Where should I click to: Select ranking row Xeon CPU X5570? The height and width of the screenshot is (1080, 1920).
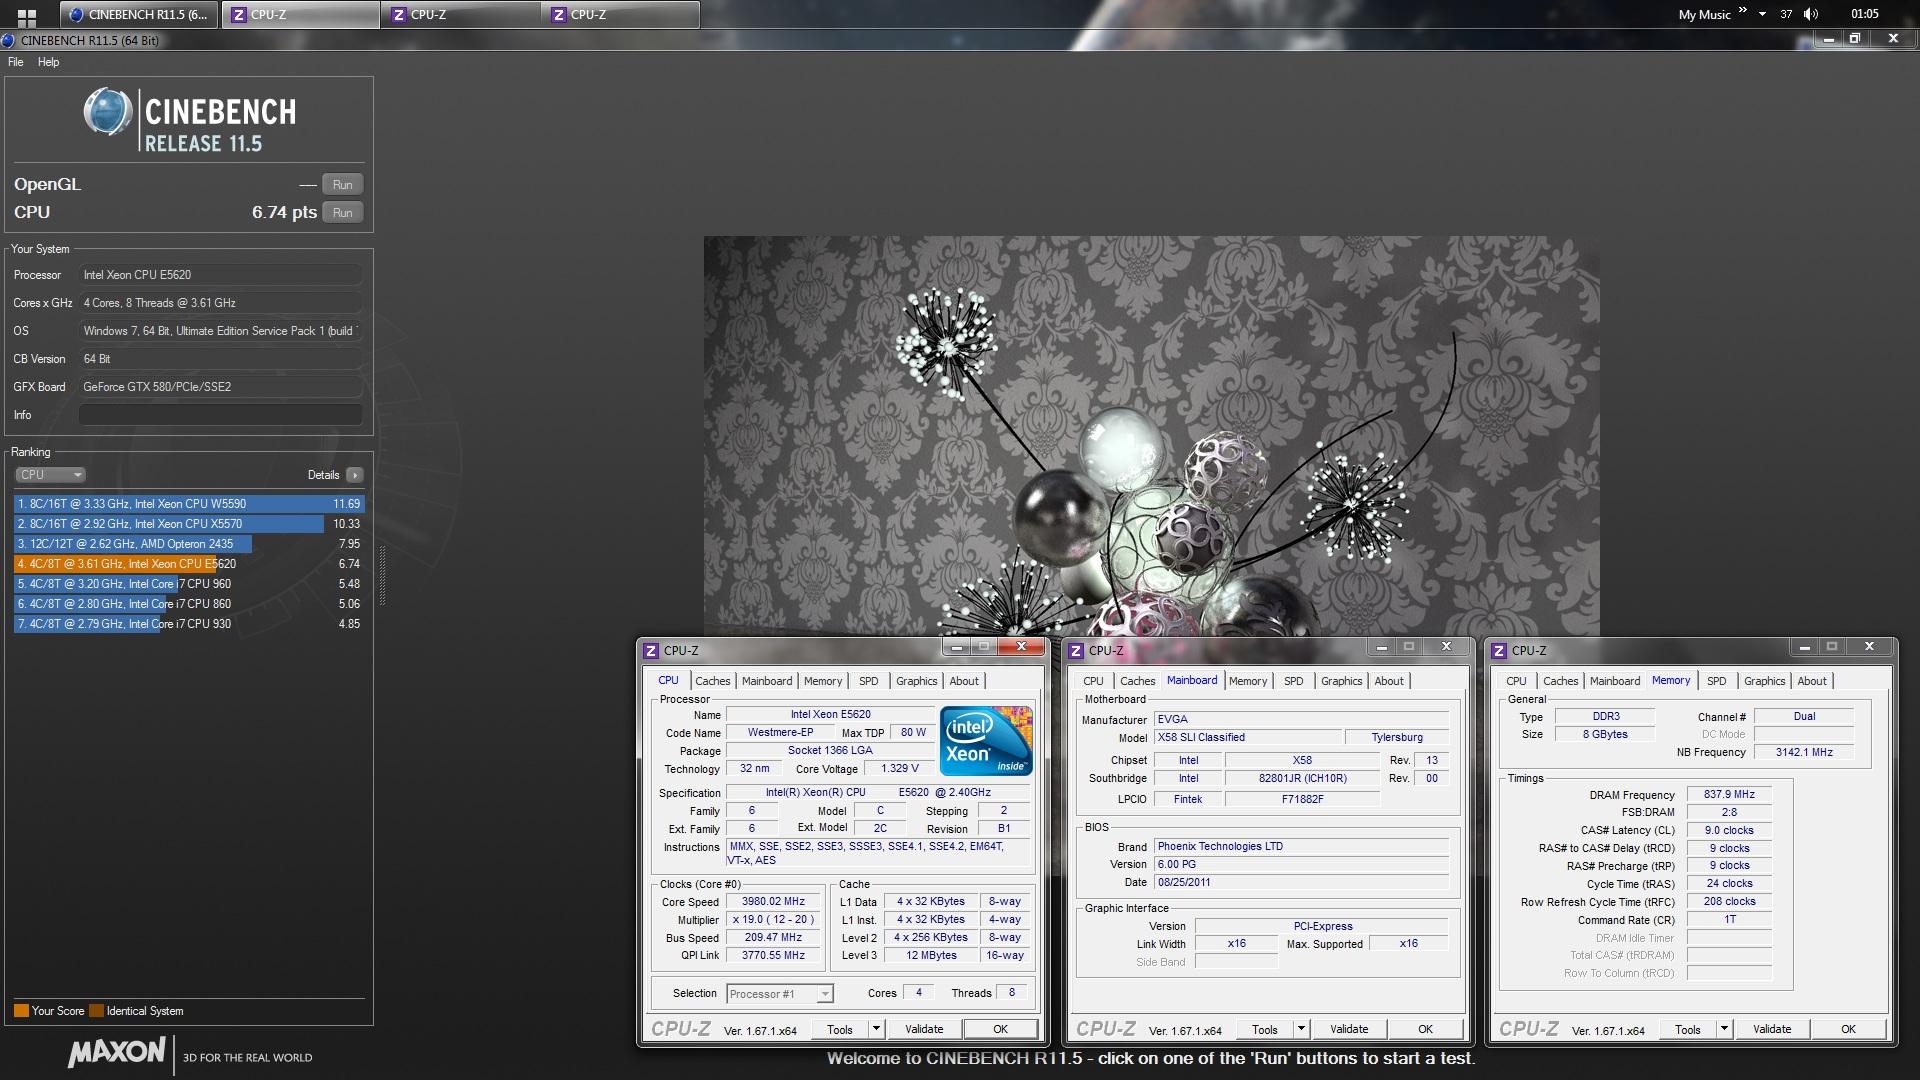click(189, 524)
